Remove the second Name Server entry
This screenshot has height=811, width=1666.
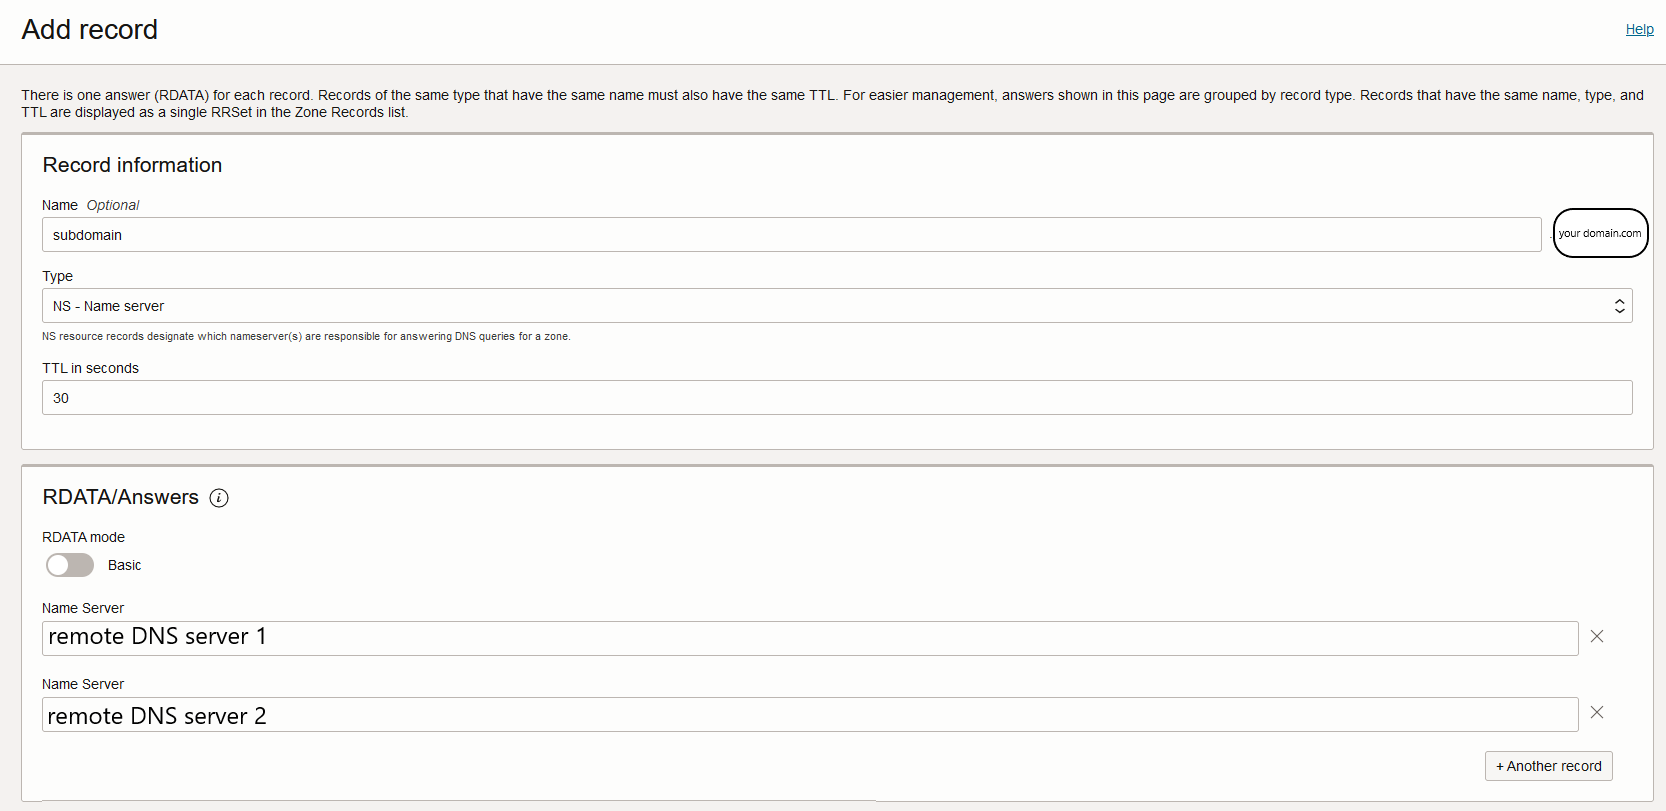coord(1597,712)
